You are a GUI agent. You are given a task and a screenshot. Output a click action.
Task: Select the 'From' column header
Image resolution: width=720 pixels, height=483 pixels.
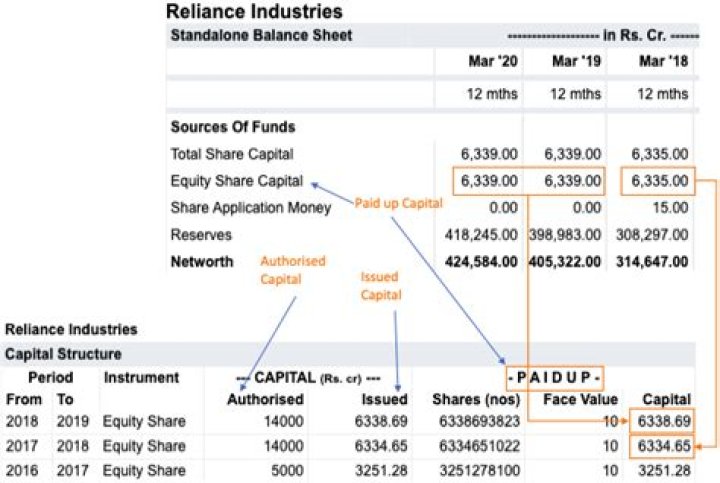click(x=23, y=399)
